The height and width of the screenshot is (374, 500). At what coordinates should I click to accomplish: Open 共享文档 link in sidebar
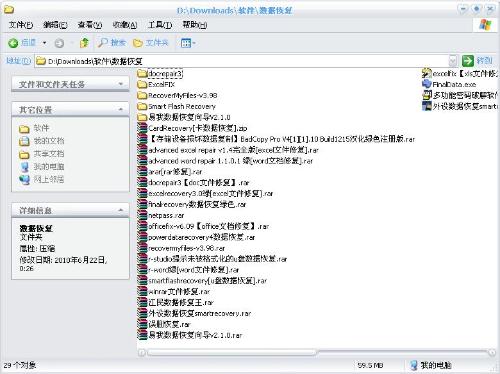pos(42,154)
